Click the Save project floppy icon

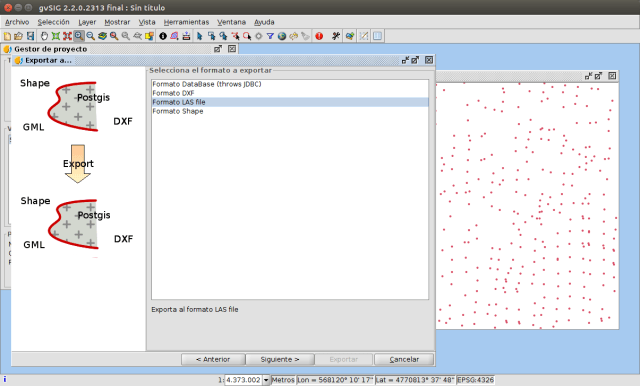pos(30,36)
